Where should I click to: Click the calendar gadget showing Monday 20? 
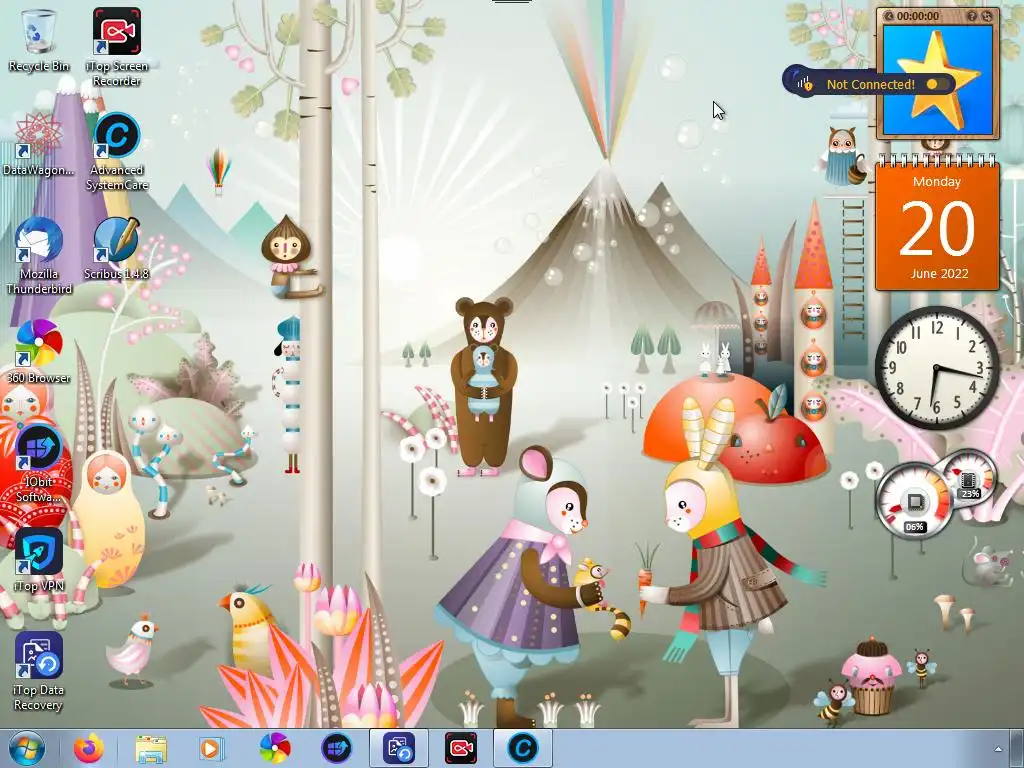coord(936,225)
